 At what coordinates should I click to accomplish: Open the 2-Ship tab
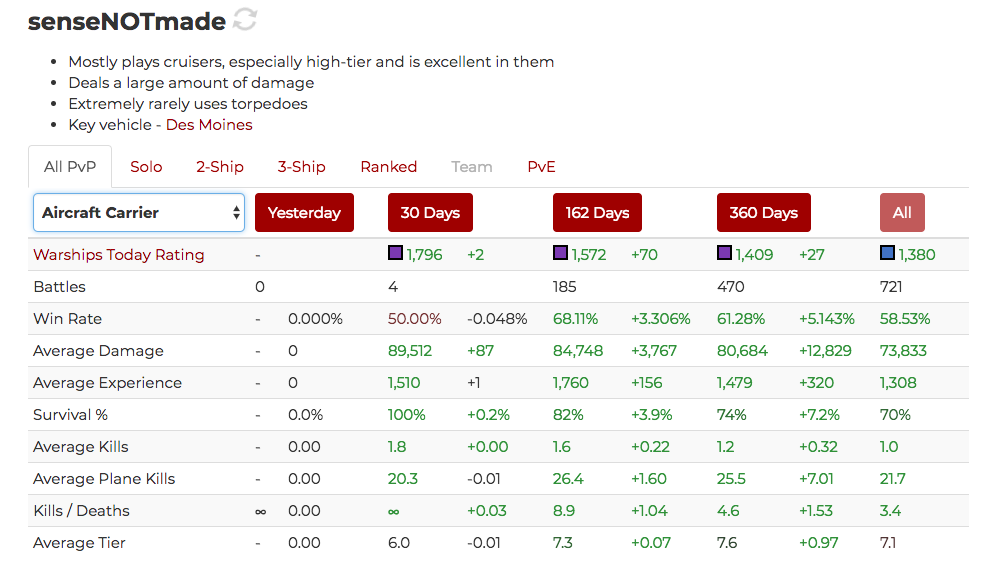[220, 167]
